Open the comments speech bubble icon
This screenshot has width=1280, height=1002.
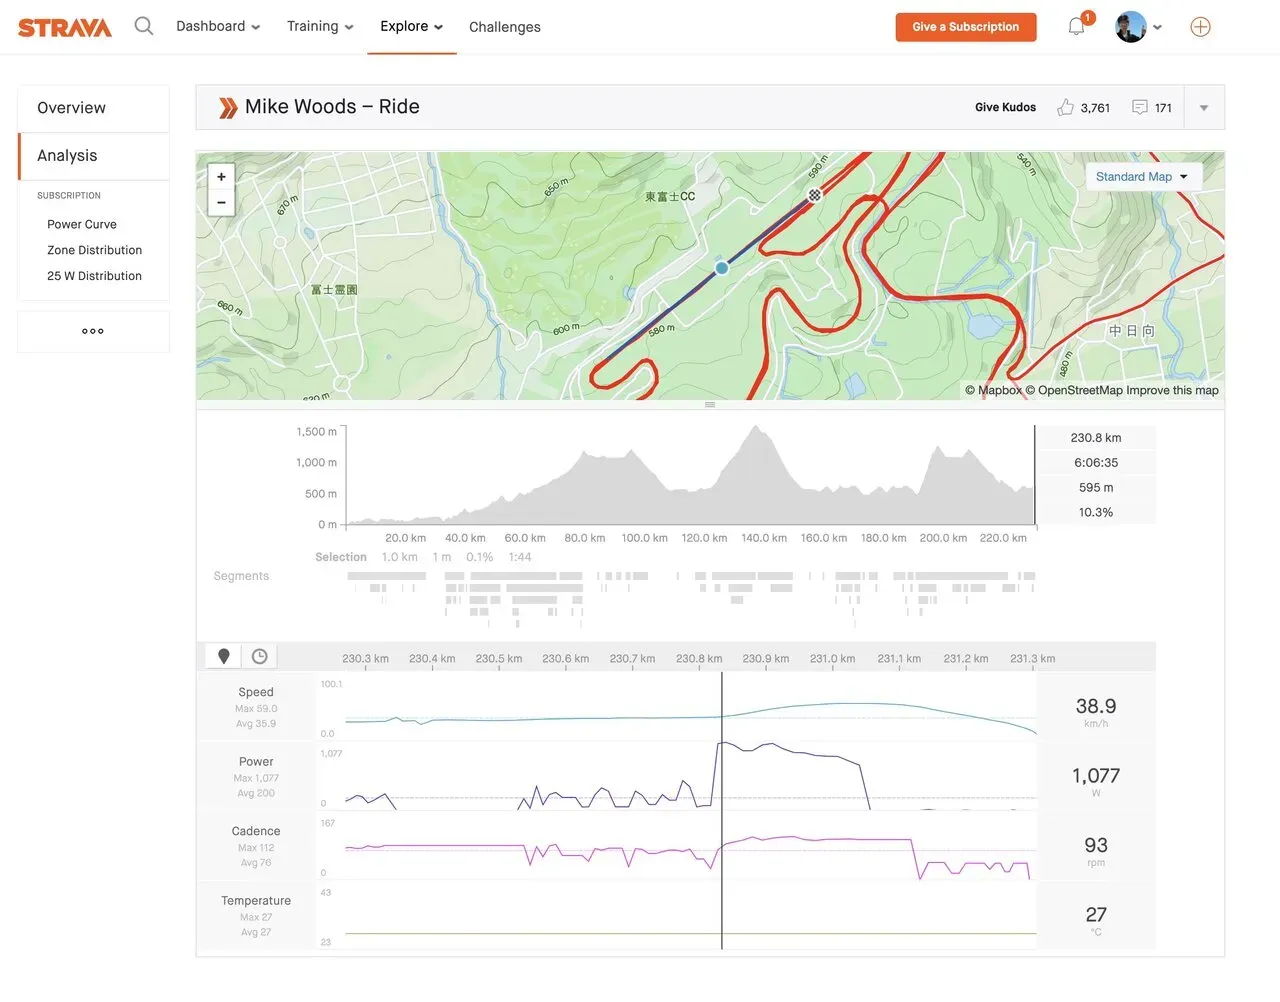1139,108
